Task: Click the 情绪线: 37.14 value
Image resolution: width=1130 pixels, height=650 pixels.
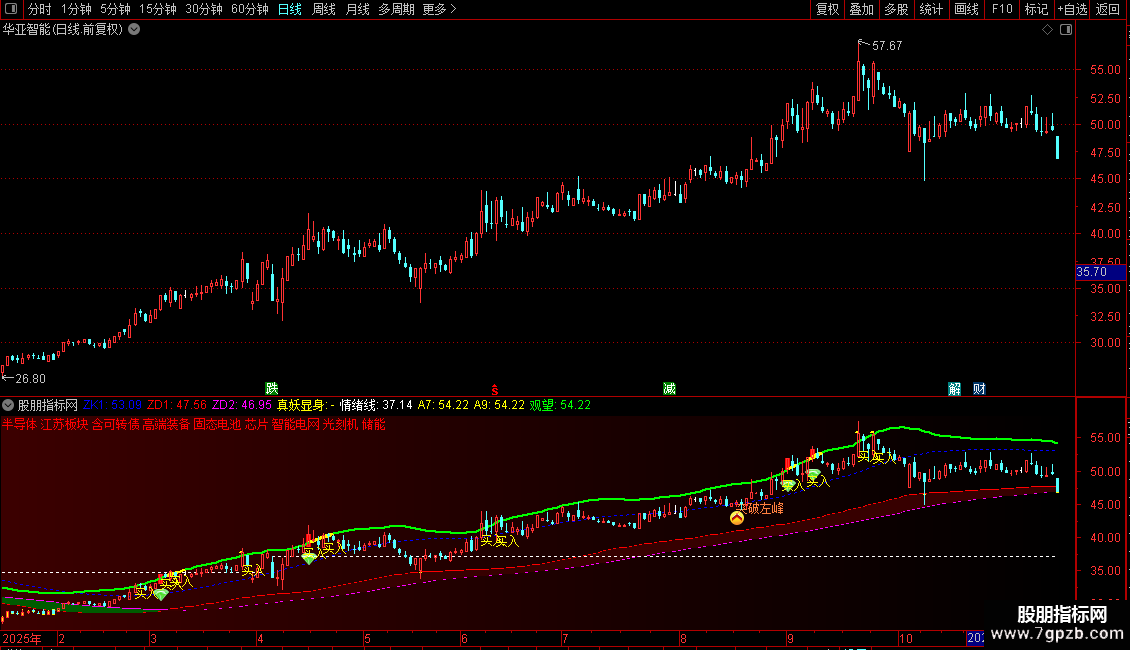Action: (x=376, y=405)
